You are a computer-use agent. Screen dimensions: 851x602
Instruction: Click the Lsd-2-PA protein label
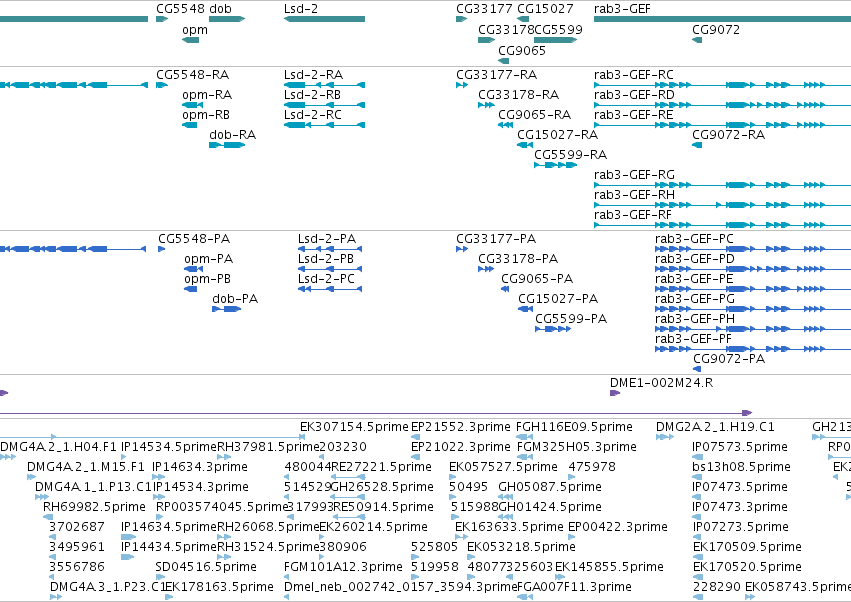coord(327,239)
